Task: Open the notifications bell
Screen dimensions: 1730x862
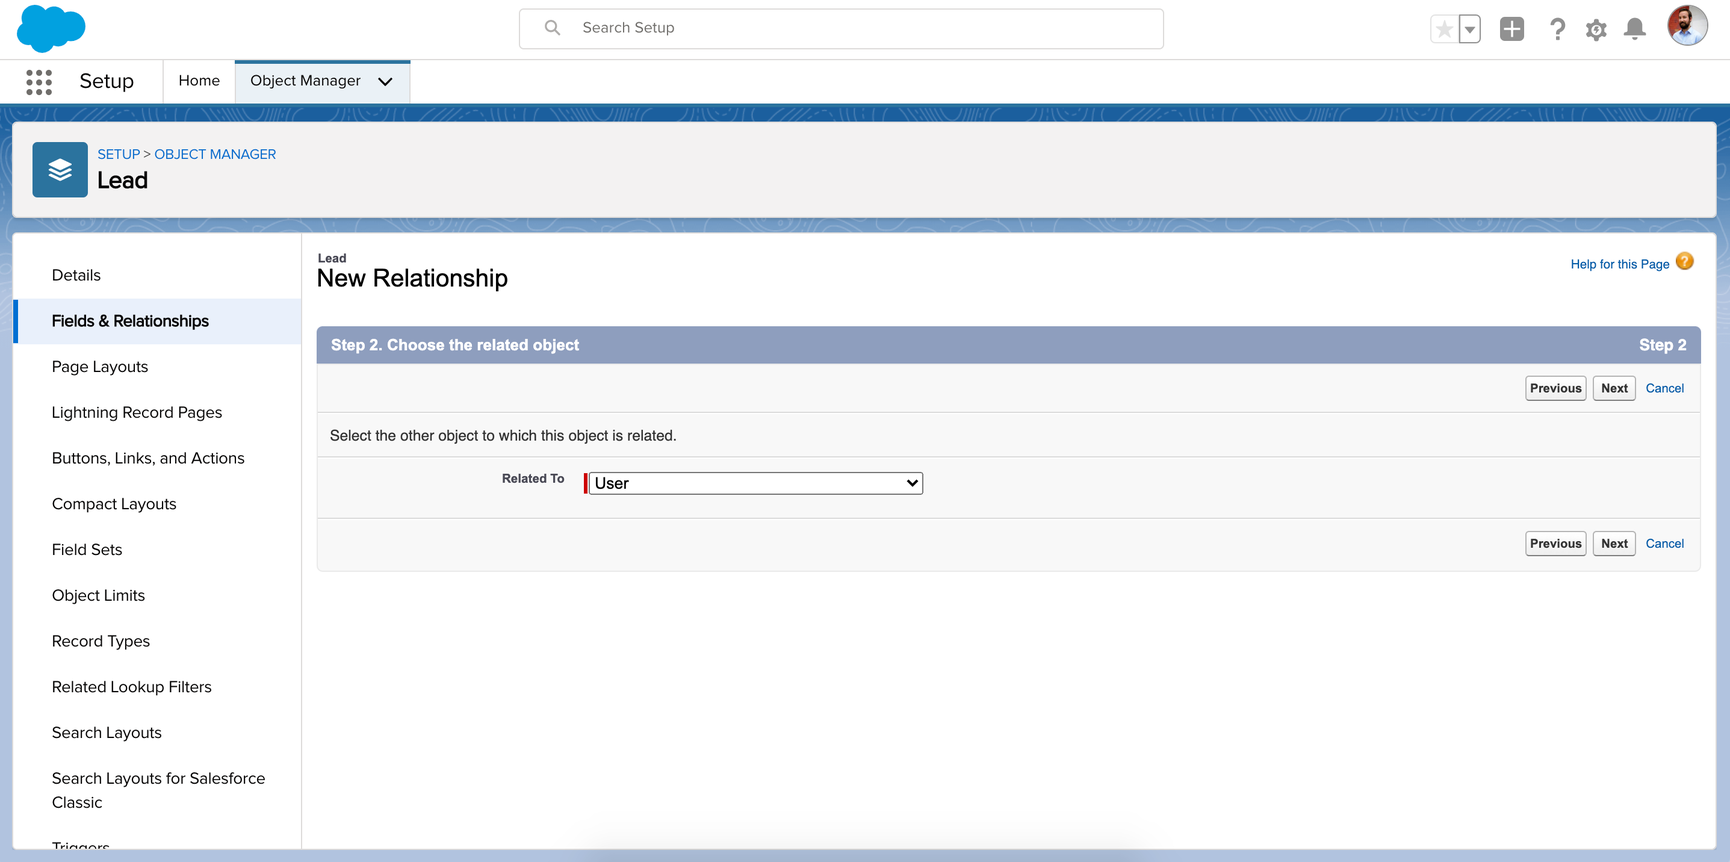Action: tap(1635, 29)
